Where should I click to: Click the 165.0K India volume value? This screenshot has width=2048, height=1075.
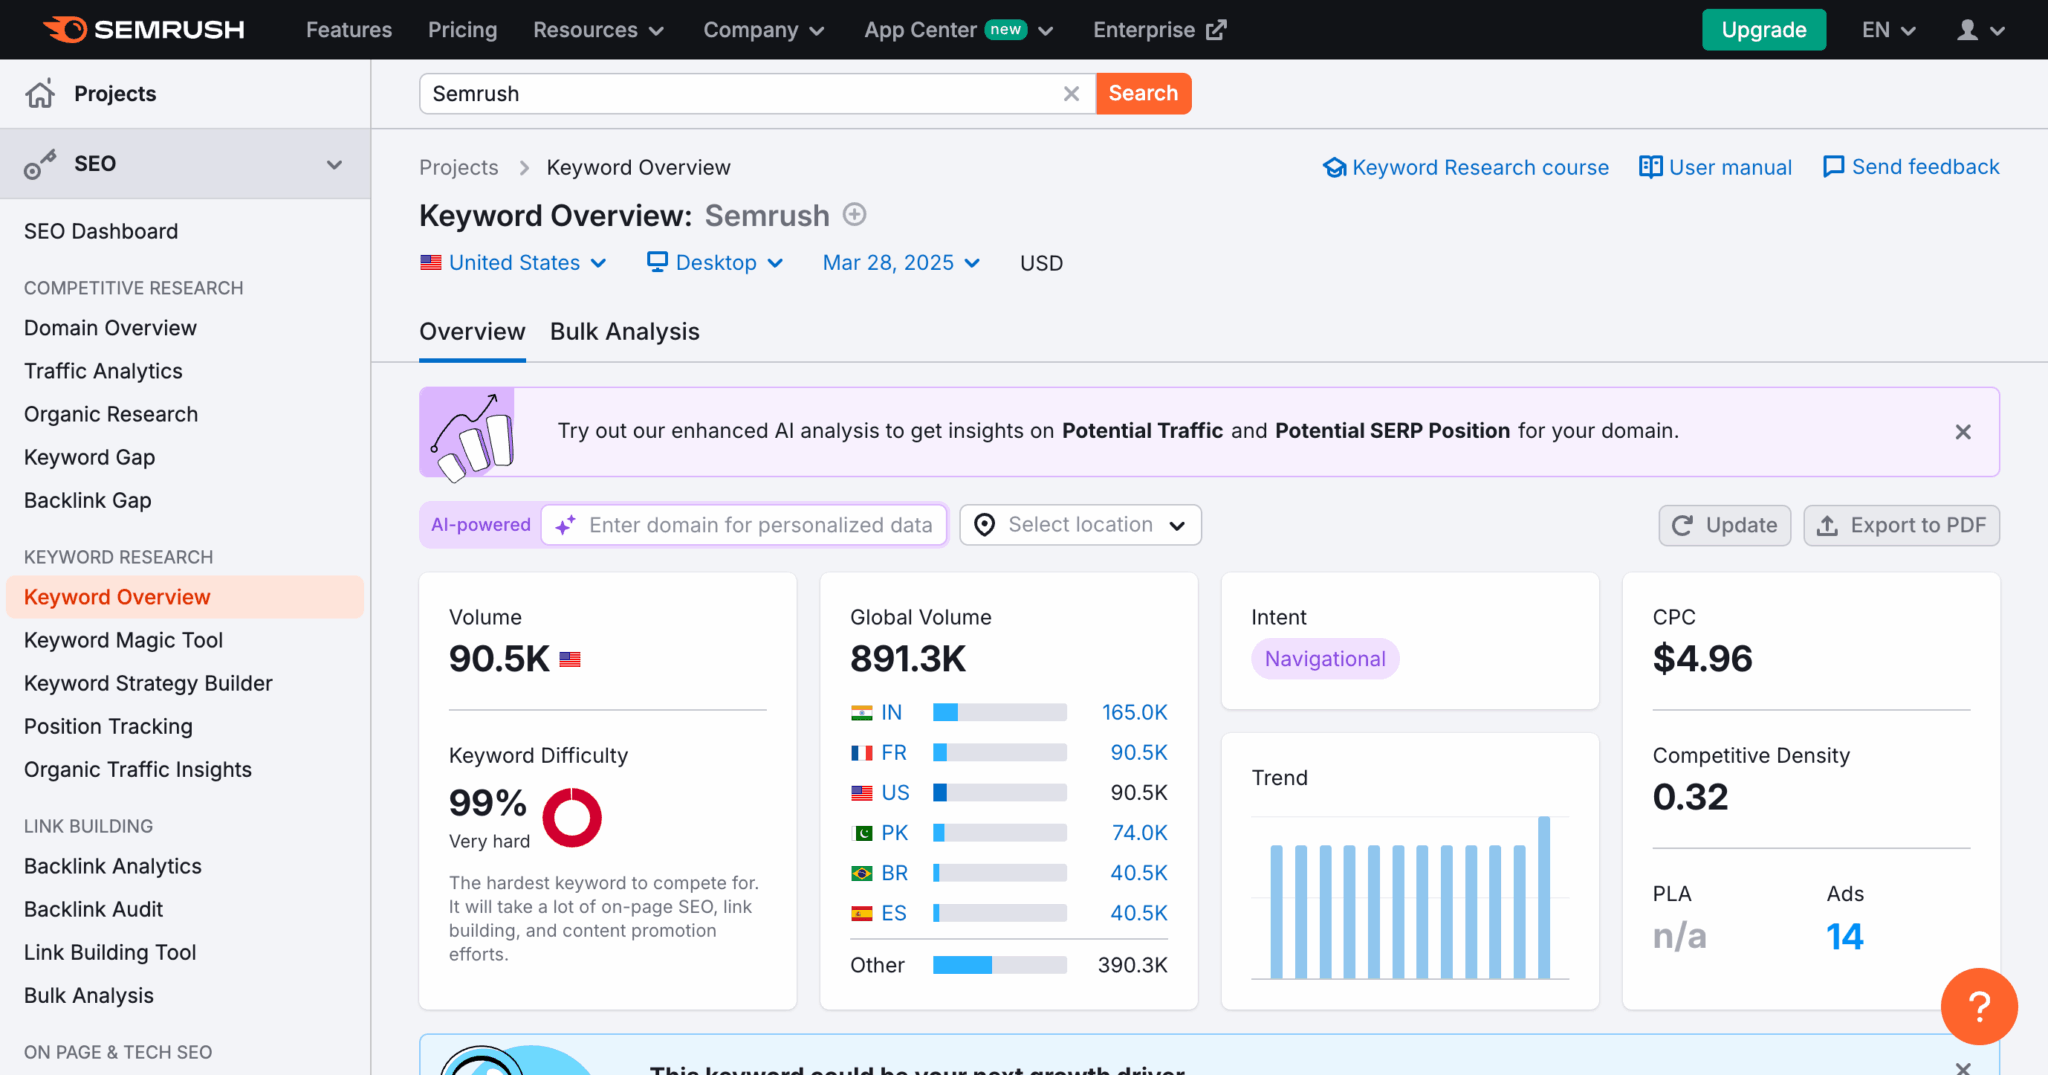1134,713
